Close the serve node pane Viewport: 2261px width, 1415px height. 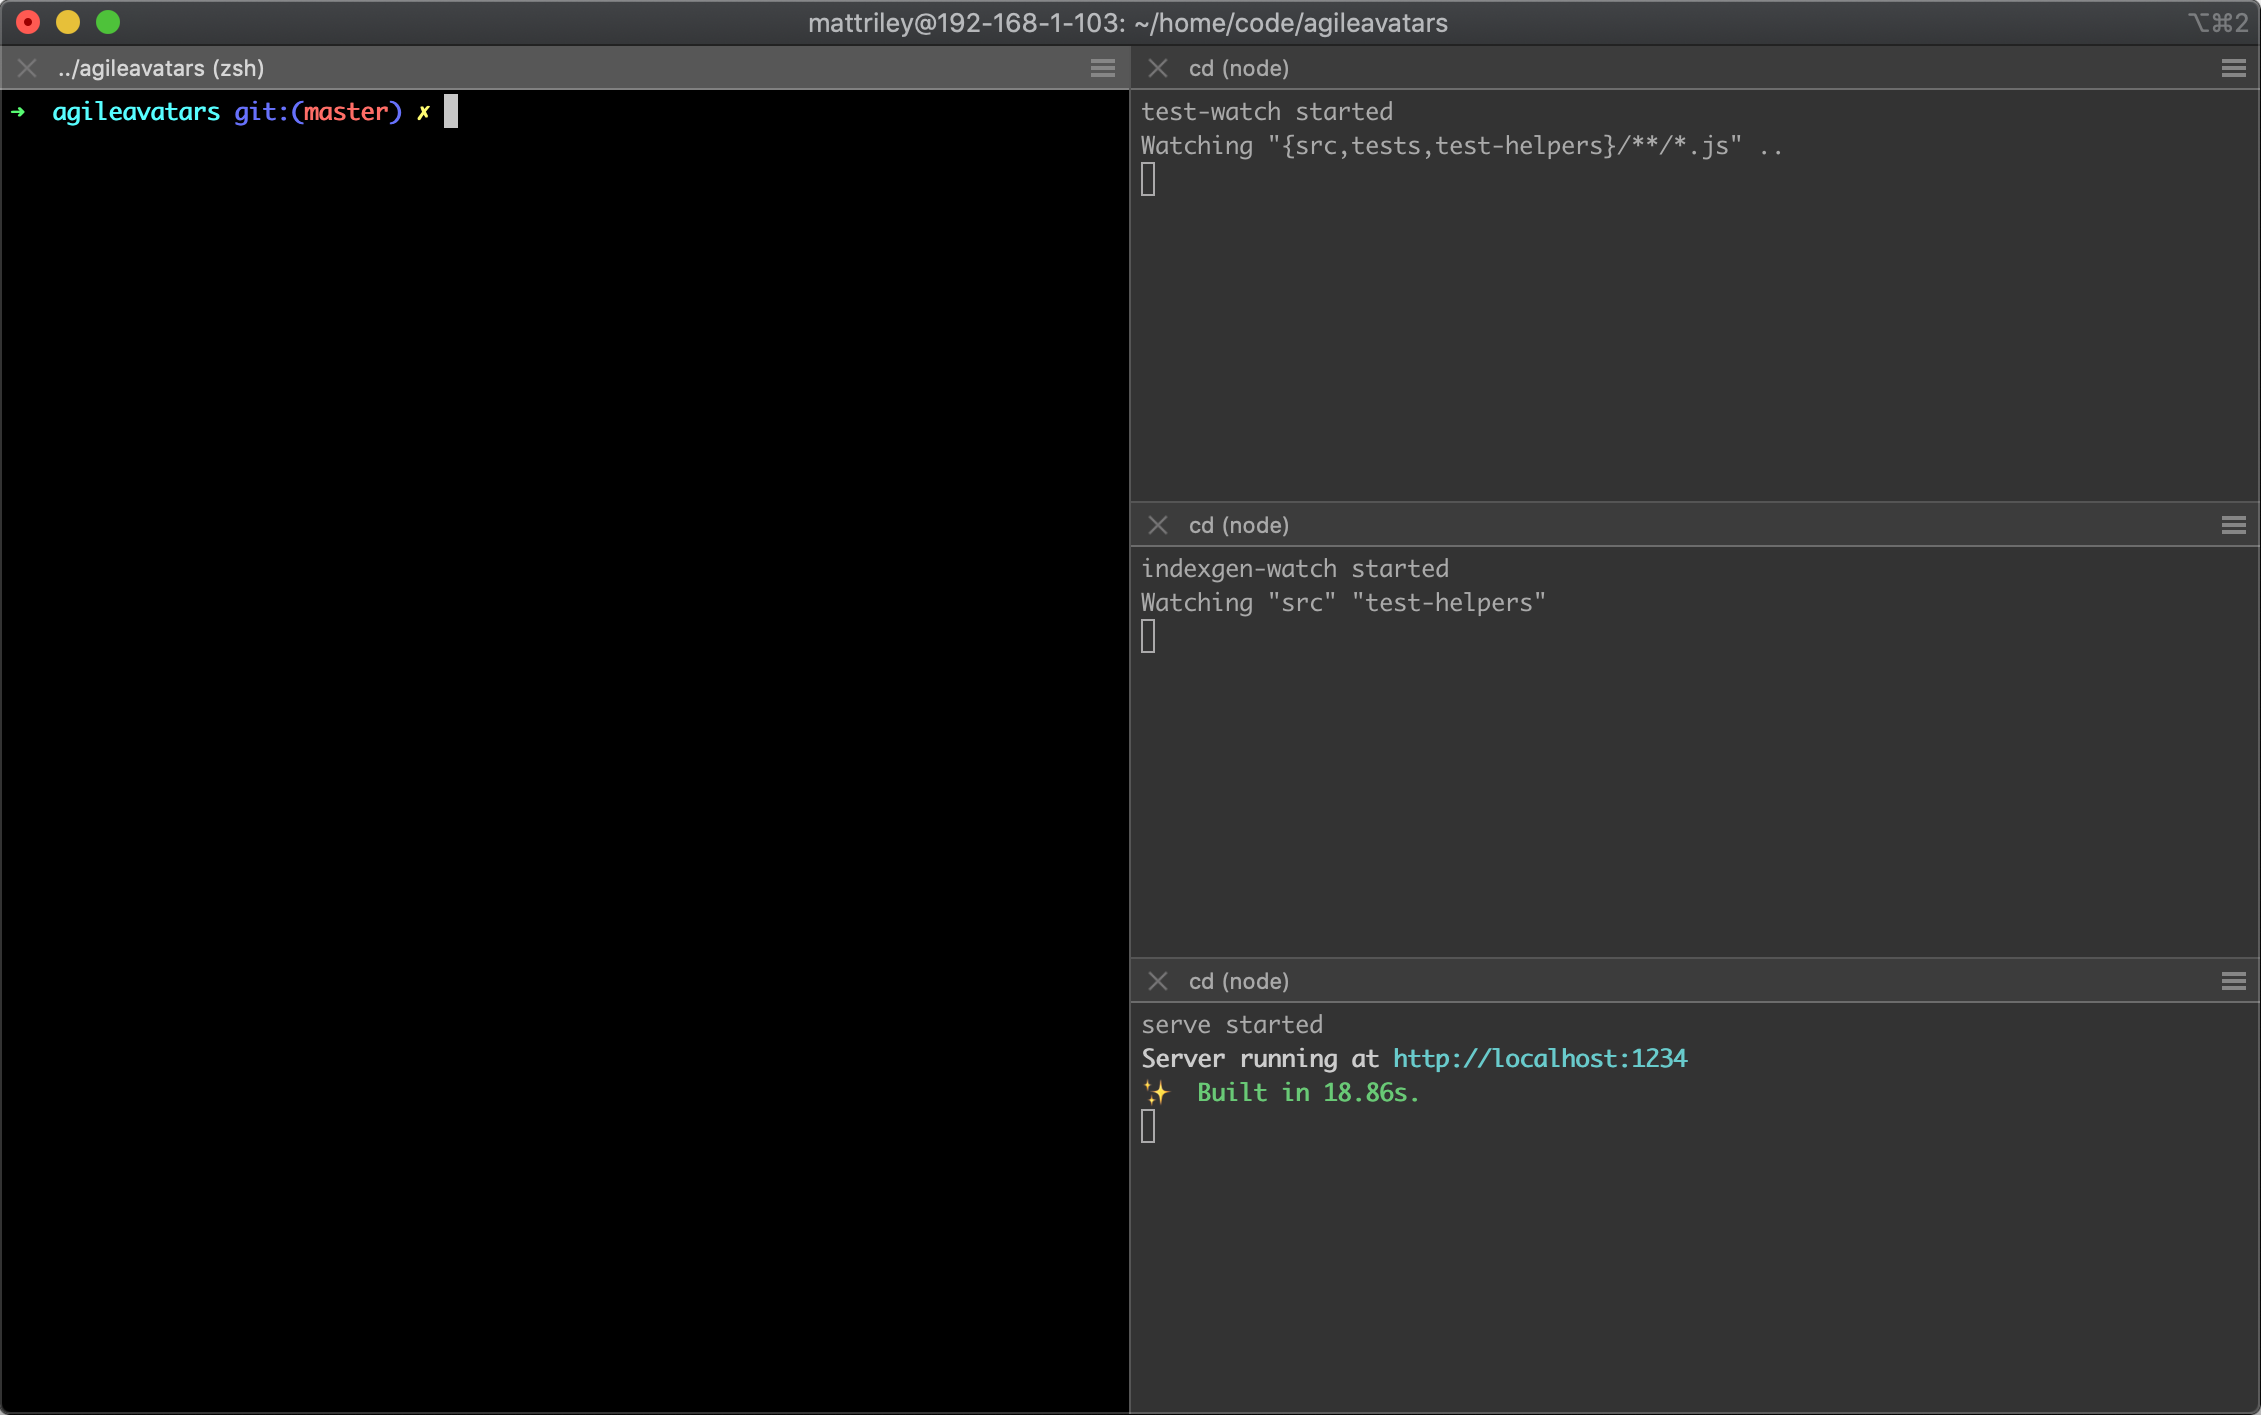point(1158,981)
